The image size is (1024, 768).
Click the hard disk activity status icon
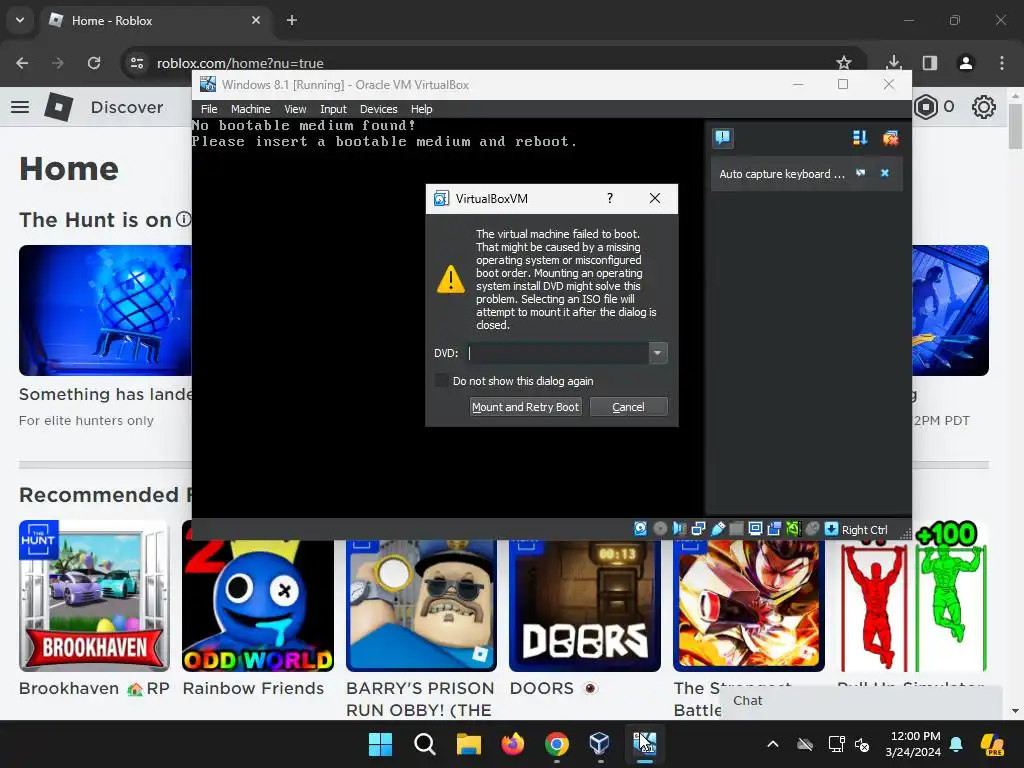(x=641, y=529)
